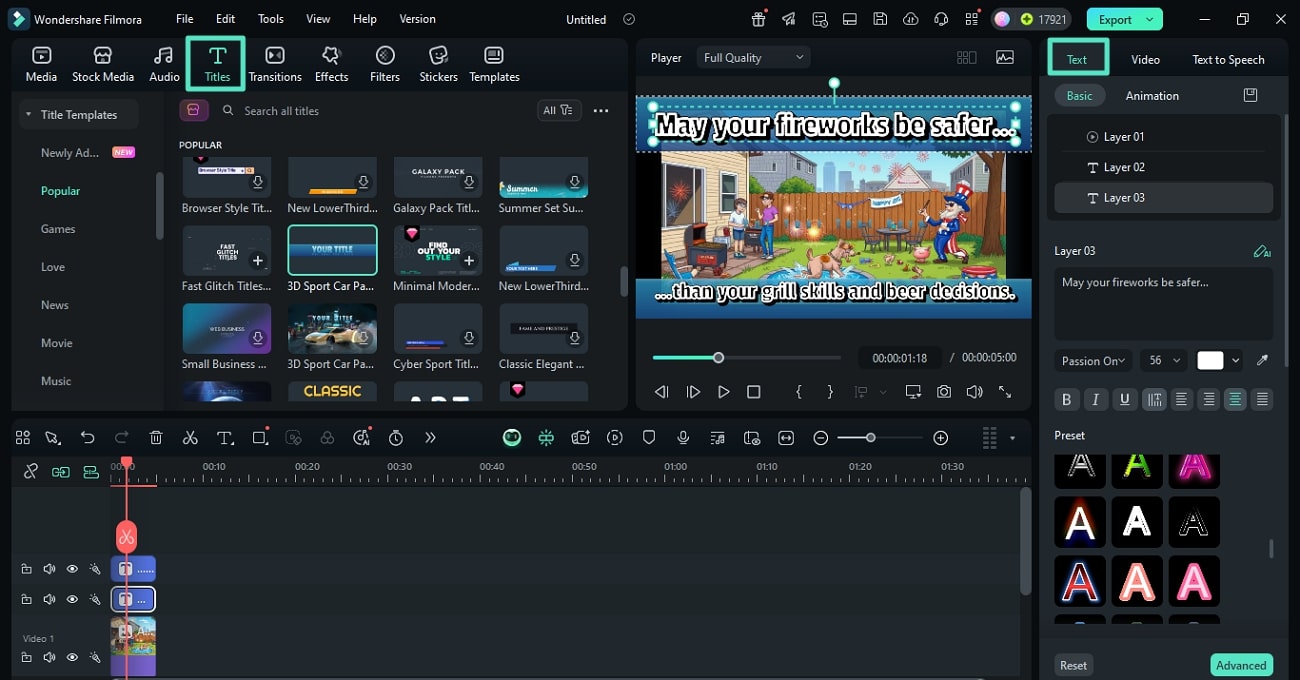Viewport: 1300px width, 680px height.
Task: Click the microphone voiceover icon
Action: pyautogui.click(x=683, y=438)
